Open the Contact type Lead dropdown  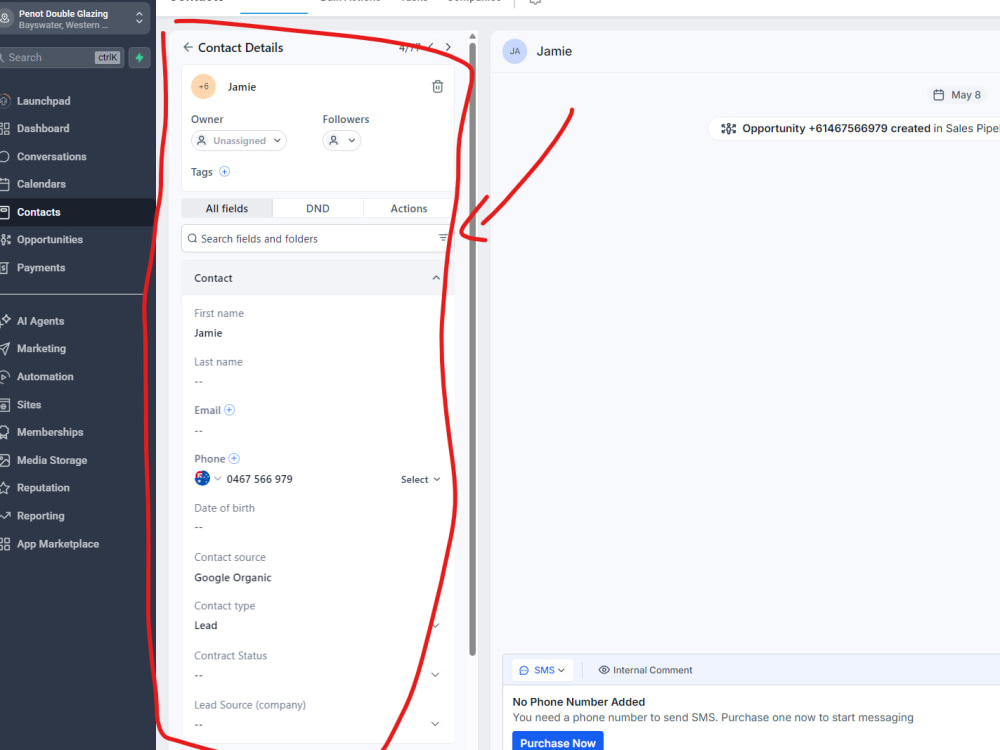[317, 626]
